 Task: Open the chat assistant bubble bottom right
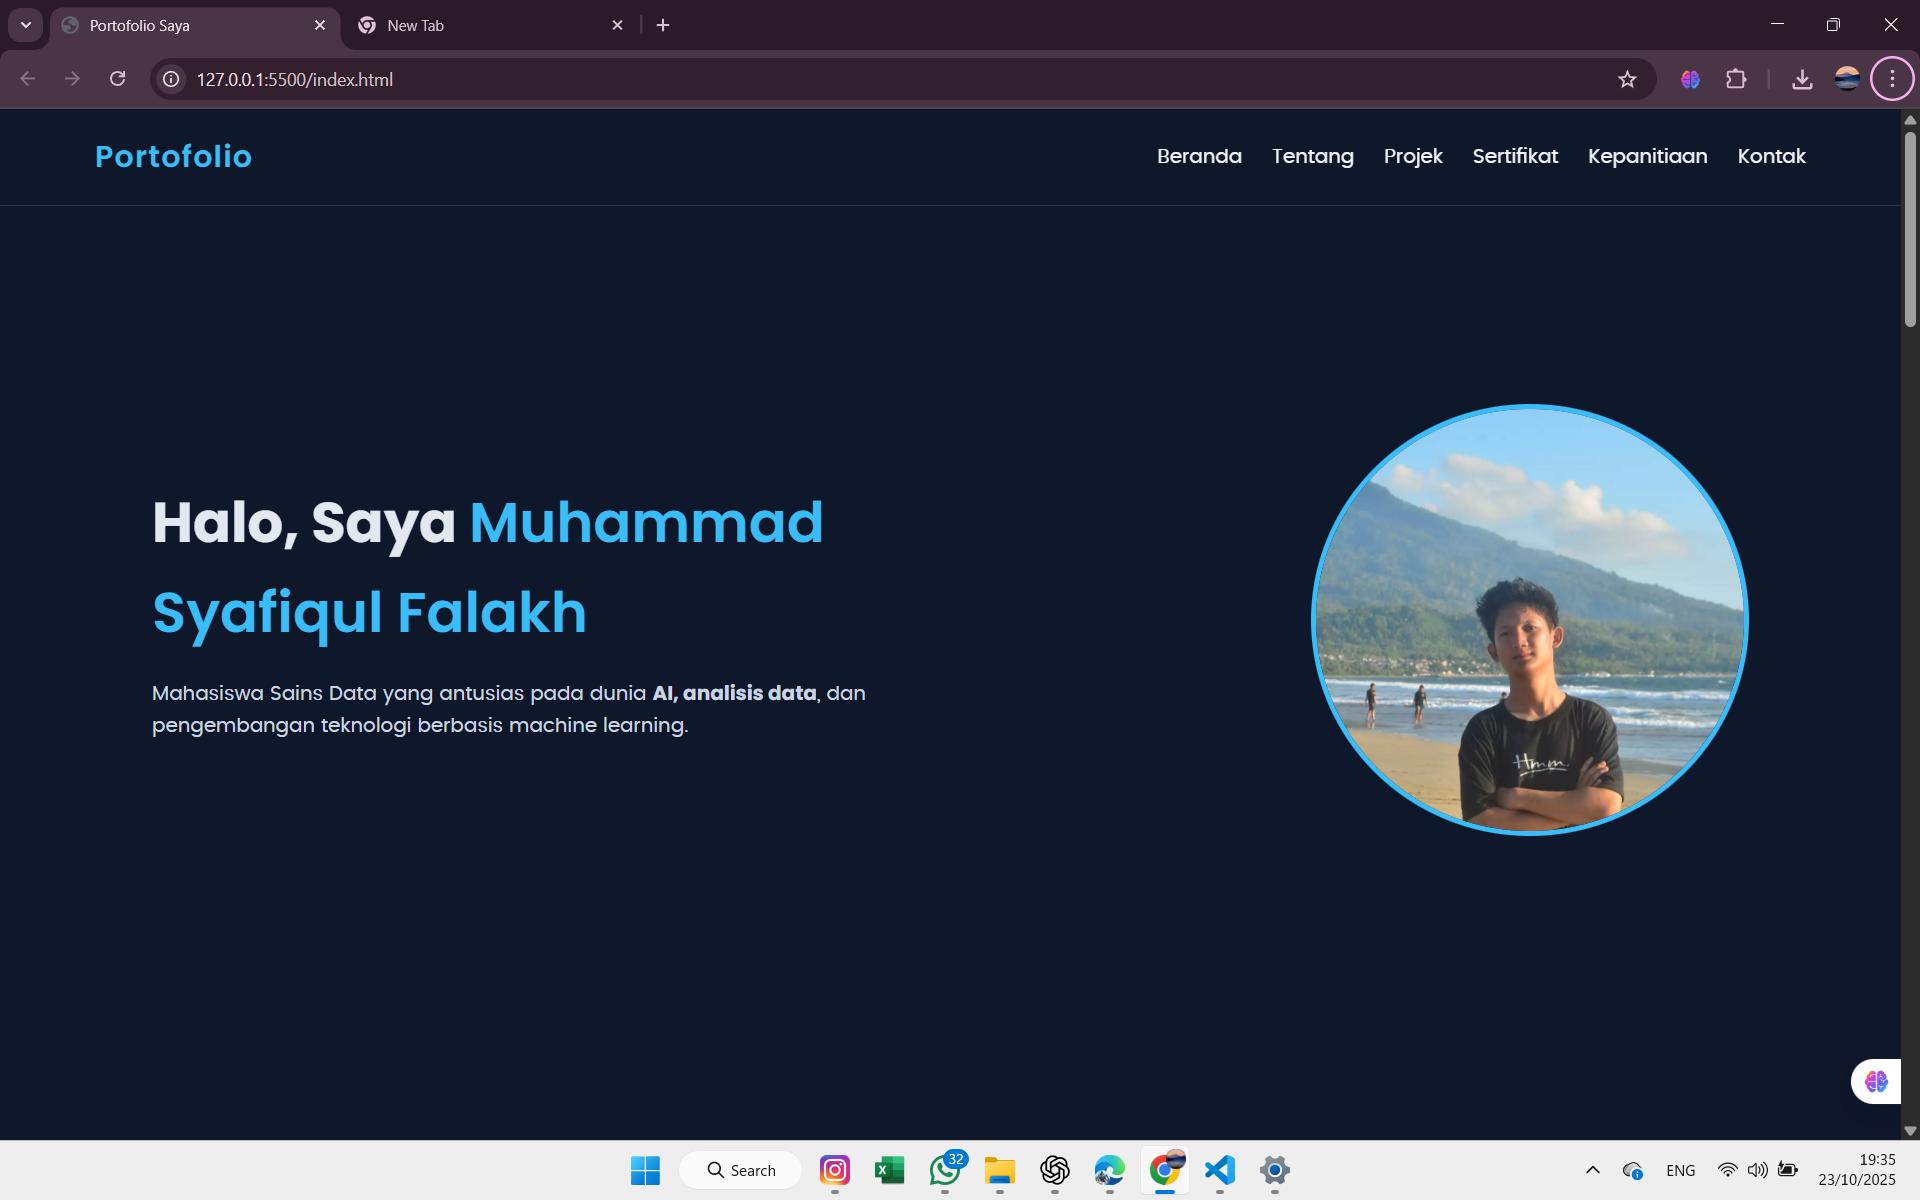(1875, 1081)
